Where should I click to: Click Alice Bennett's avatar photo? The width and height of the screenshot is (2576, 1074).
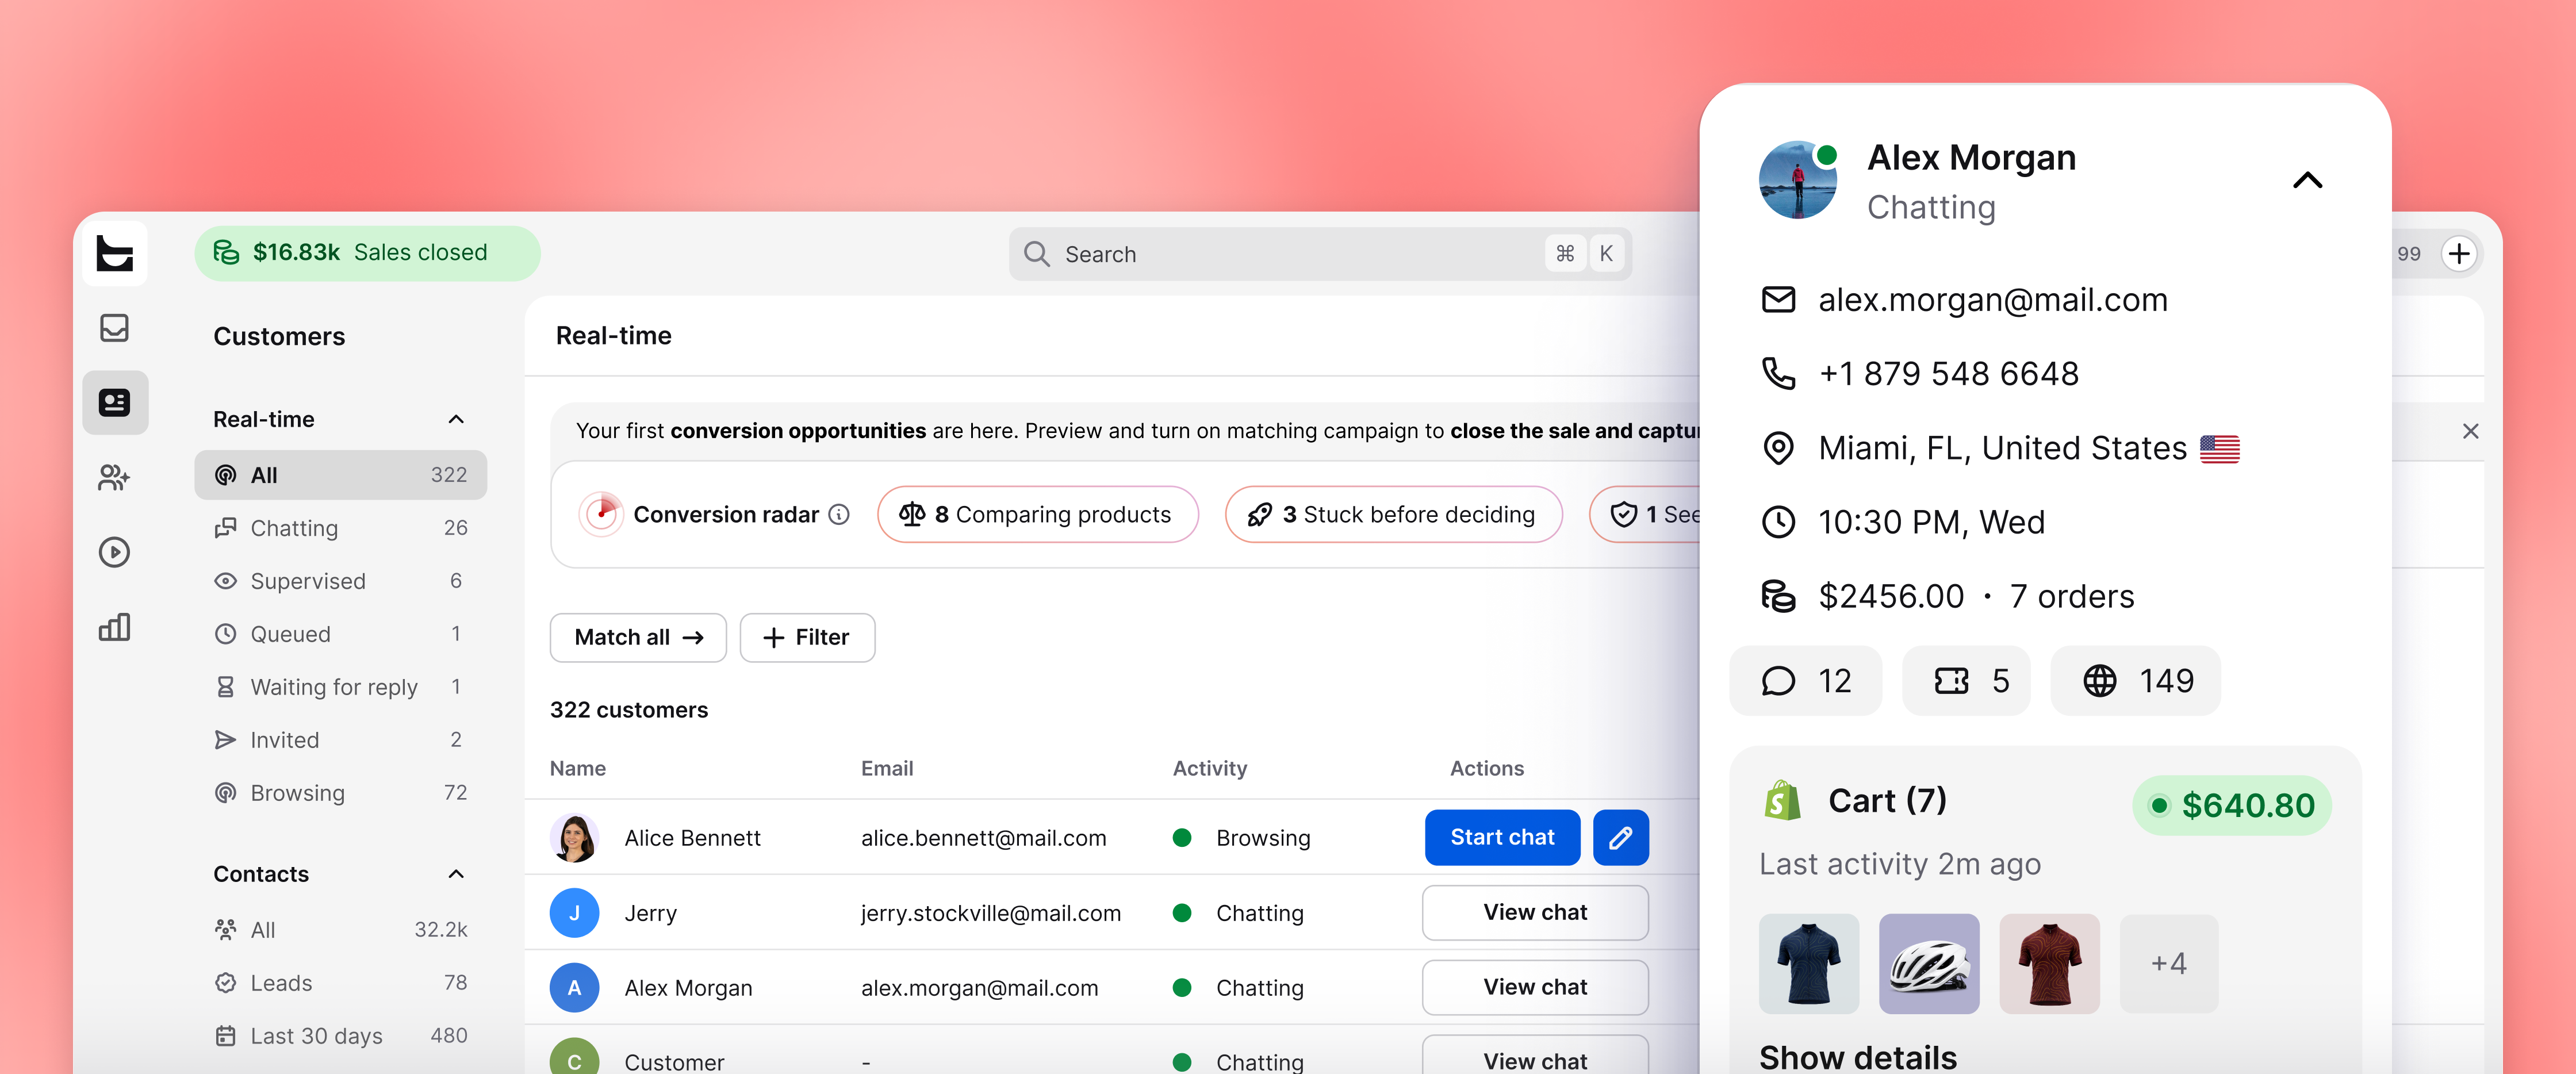pyautogui.click(x=574, y=837)
